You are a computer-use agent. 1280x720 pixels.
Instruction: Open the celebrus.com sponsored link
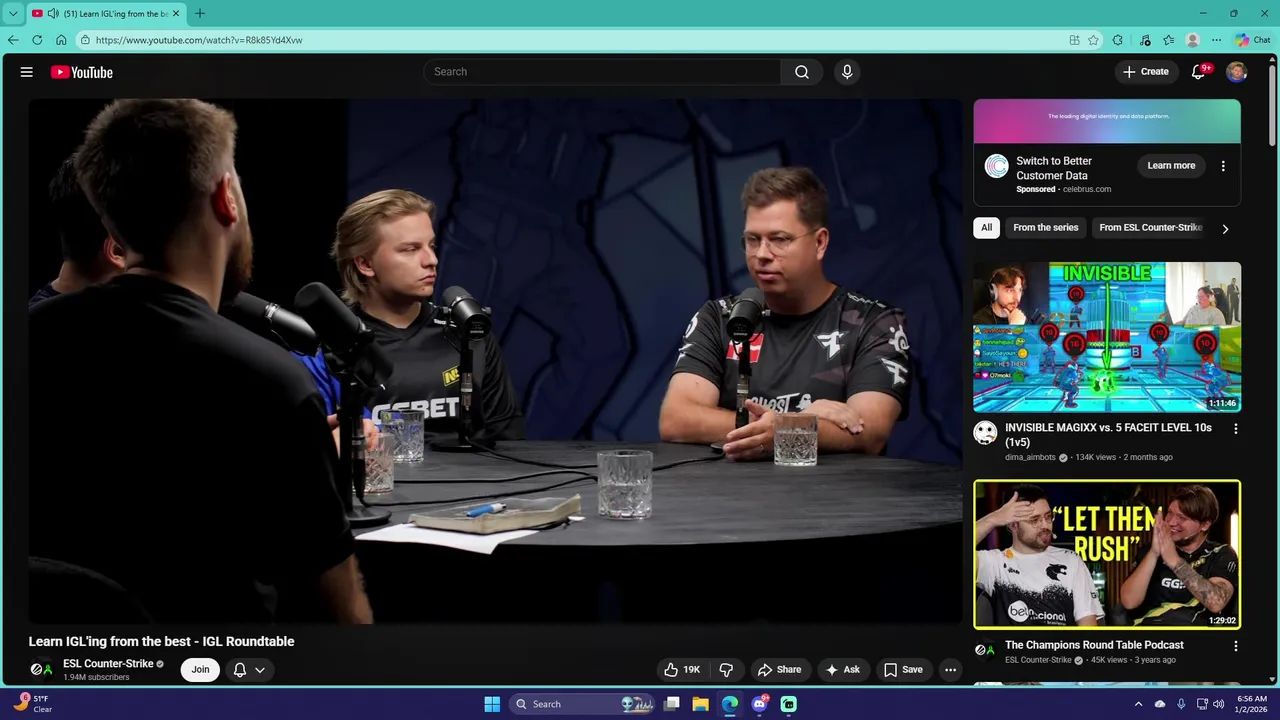[1087, 189]
